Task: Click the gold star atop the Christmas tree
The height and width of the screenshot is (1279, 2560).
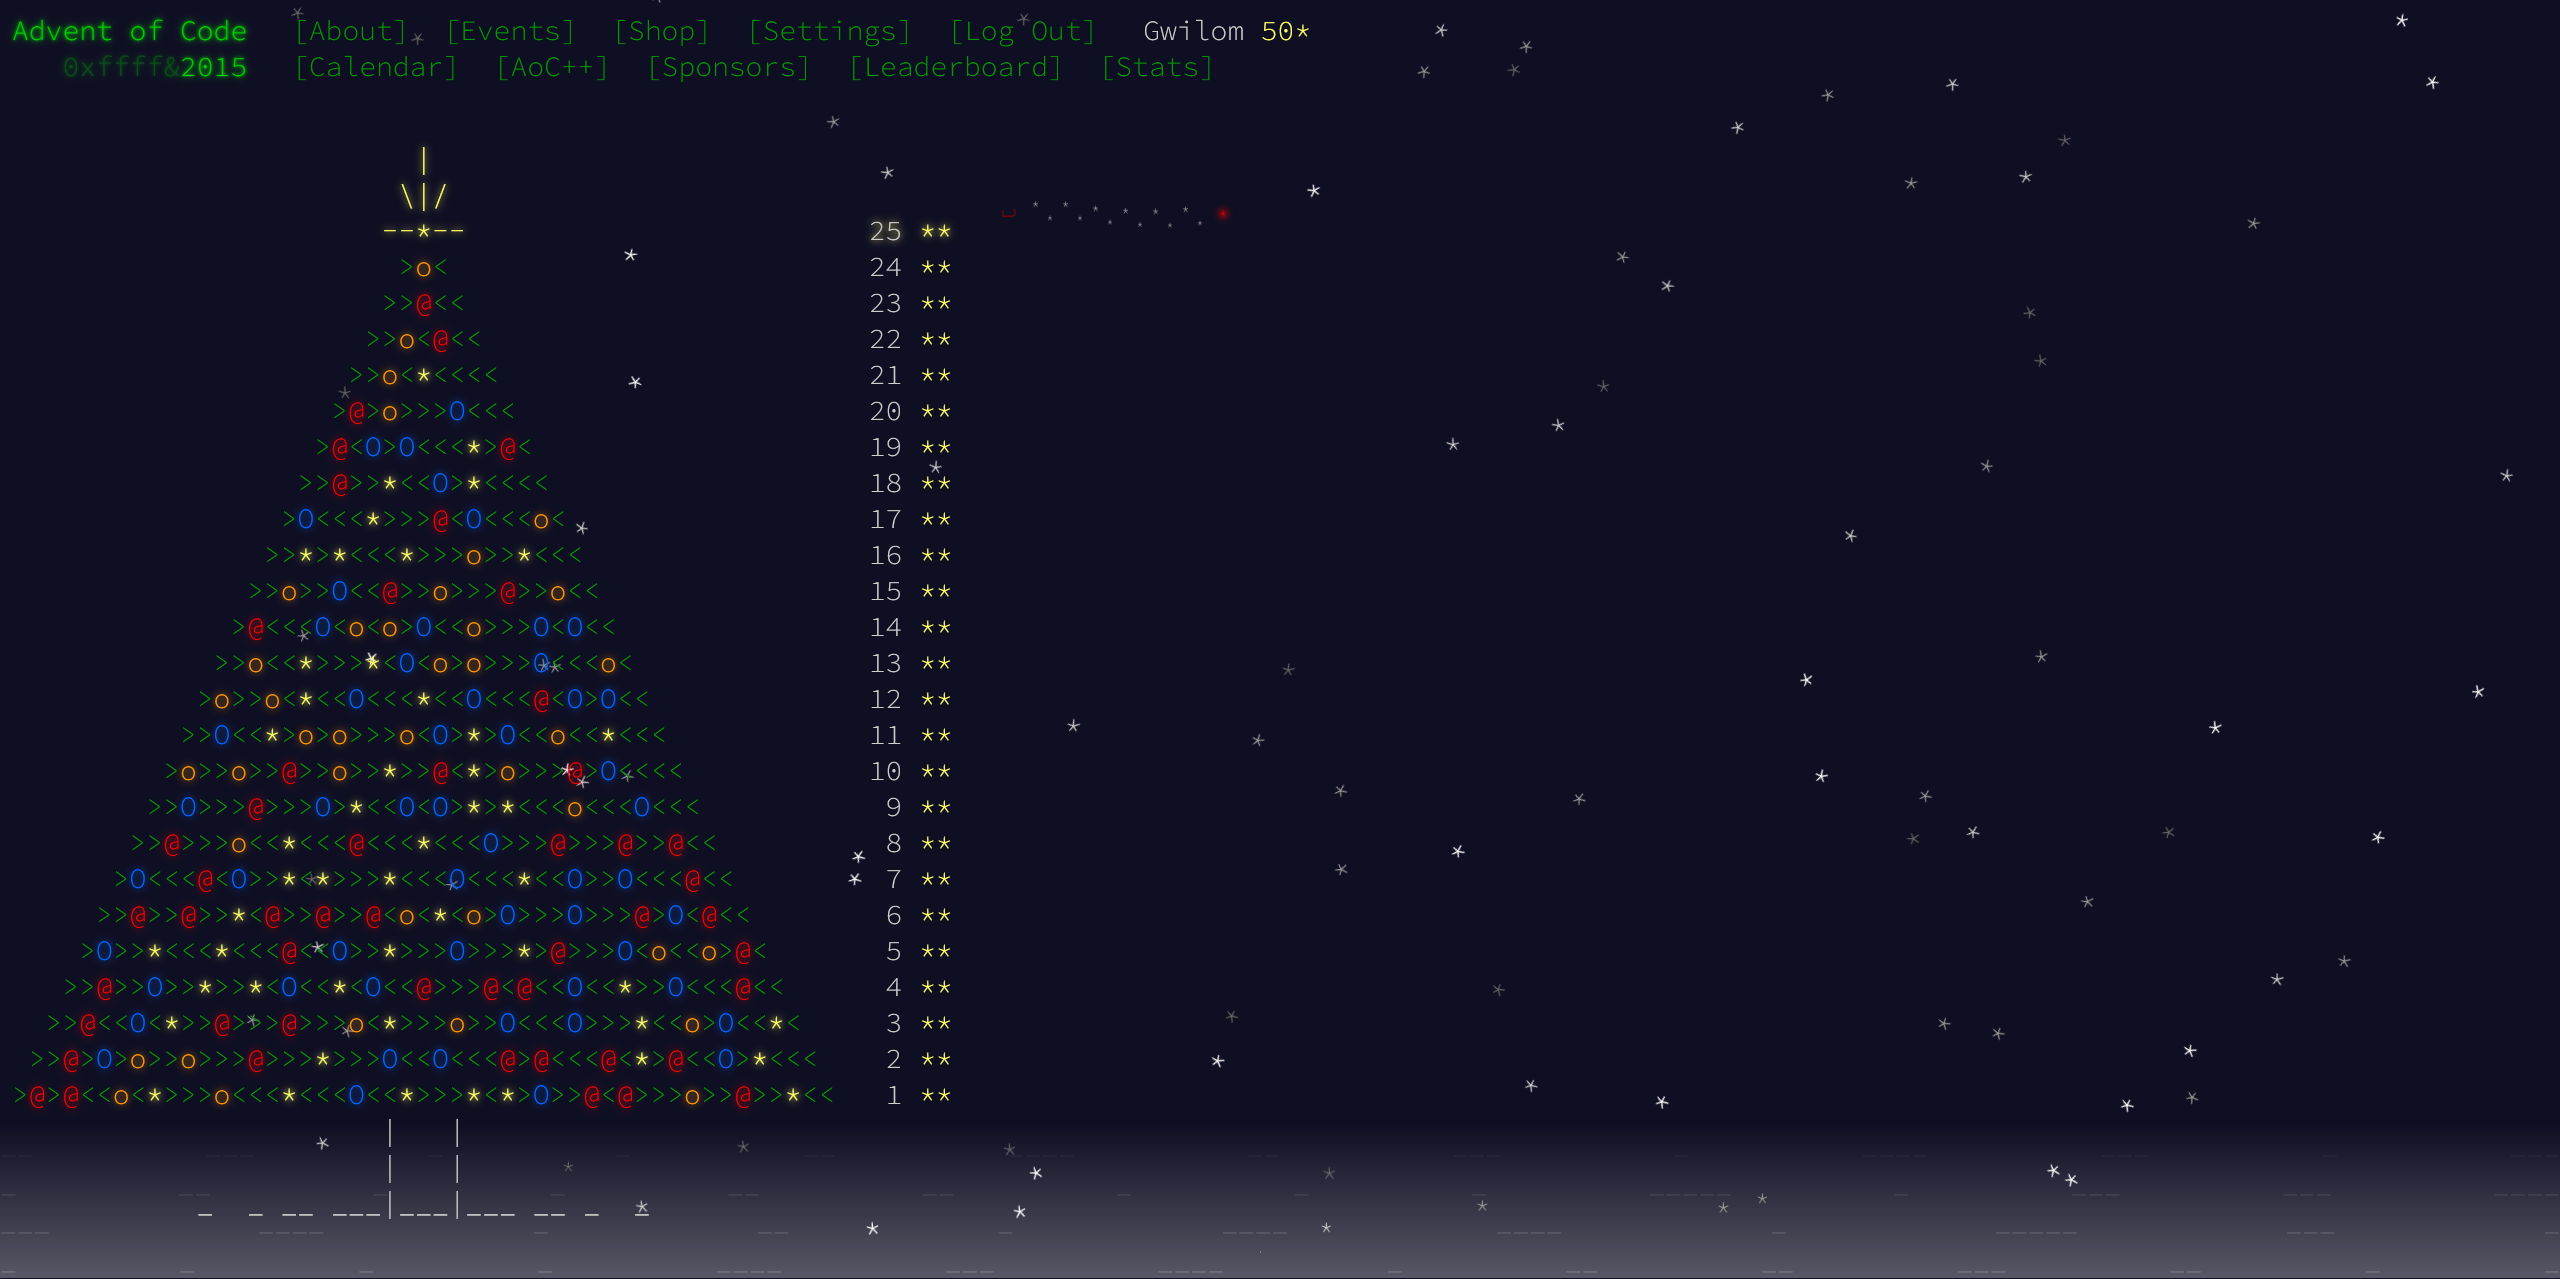Action: pyautogui.click(x=423, y=230)
